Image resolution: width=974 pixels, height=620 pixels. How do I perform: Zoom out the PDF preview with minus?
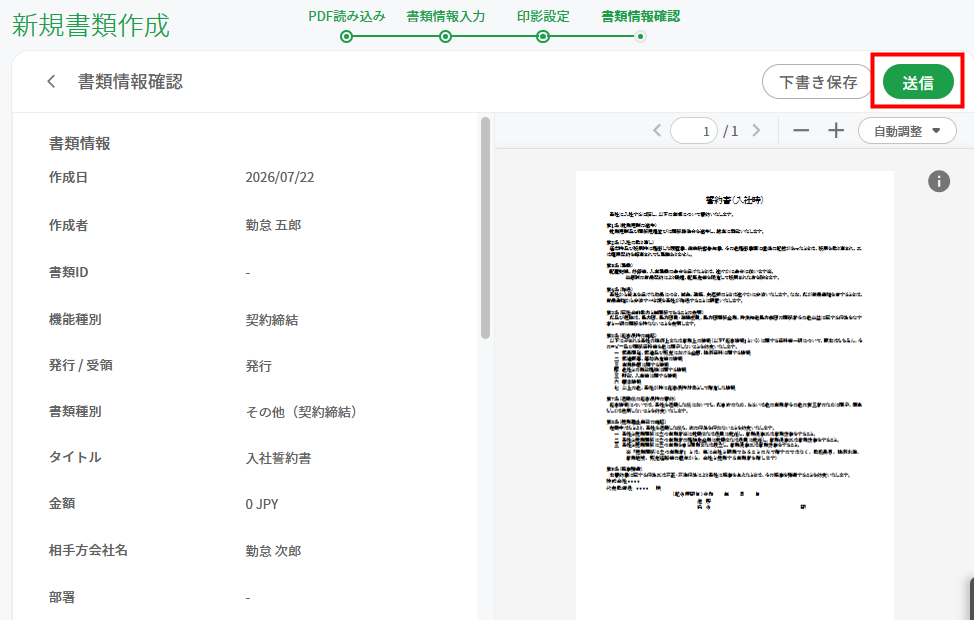(x=801, y=130)
